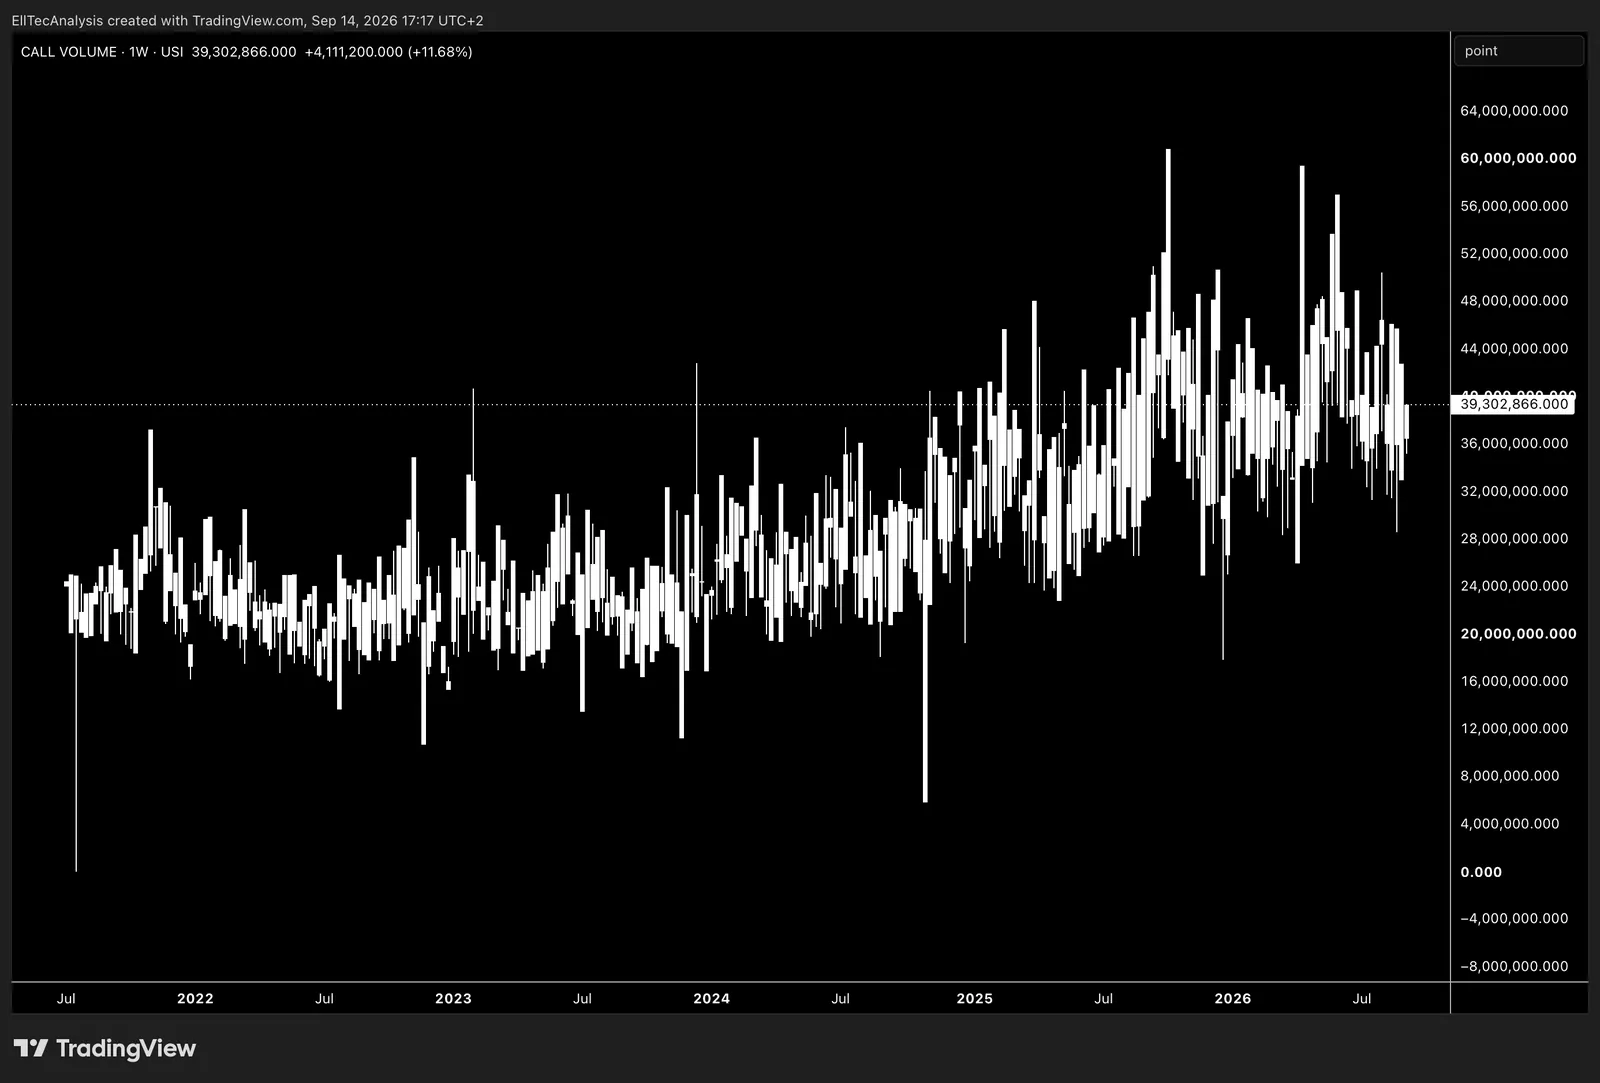
Task: Click the 48,000,000.000 price axis label
Action: click(1514, 301)
